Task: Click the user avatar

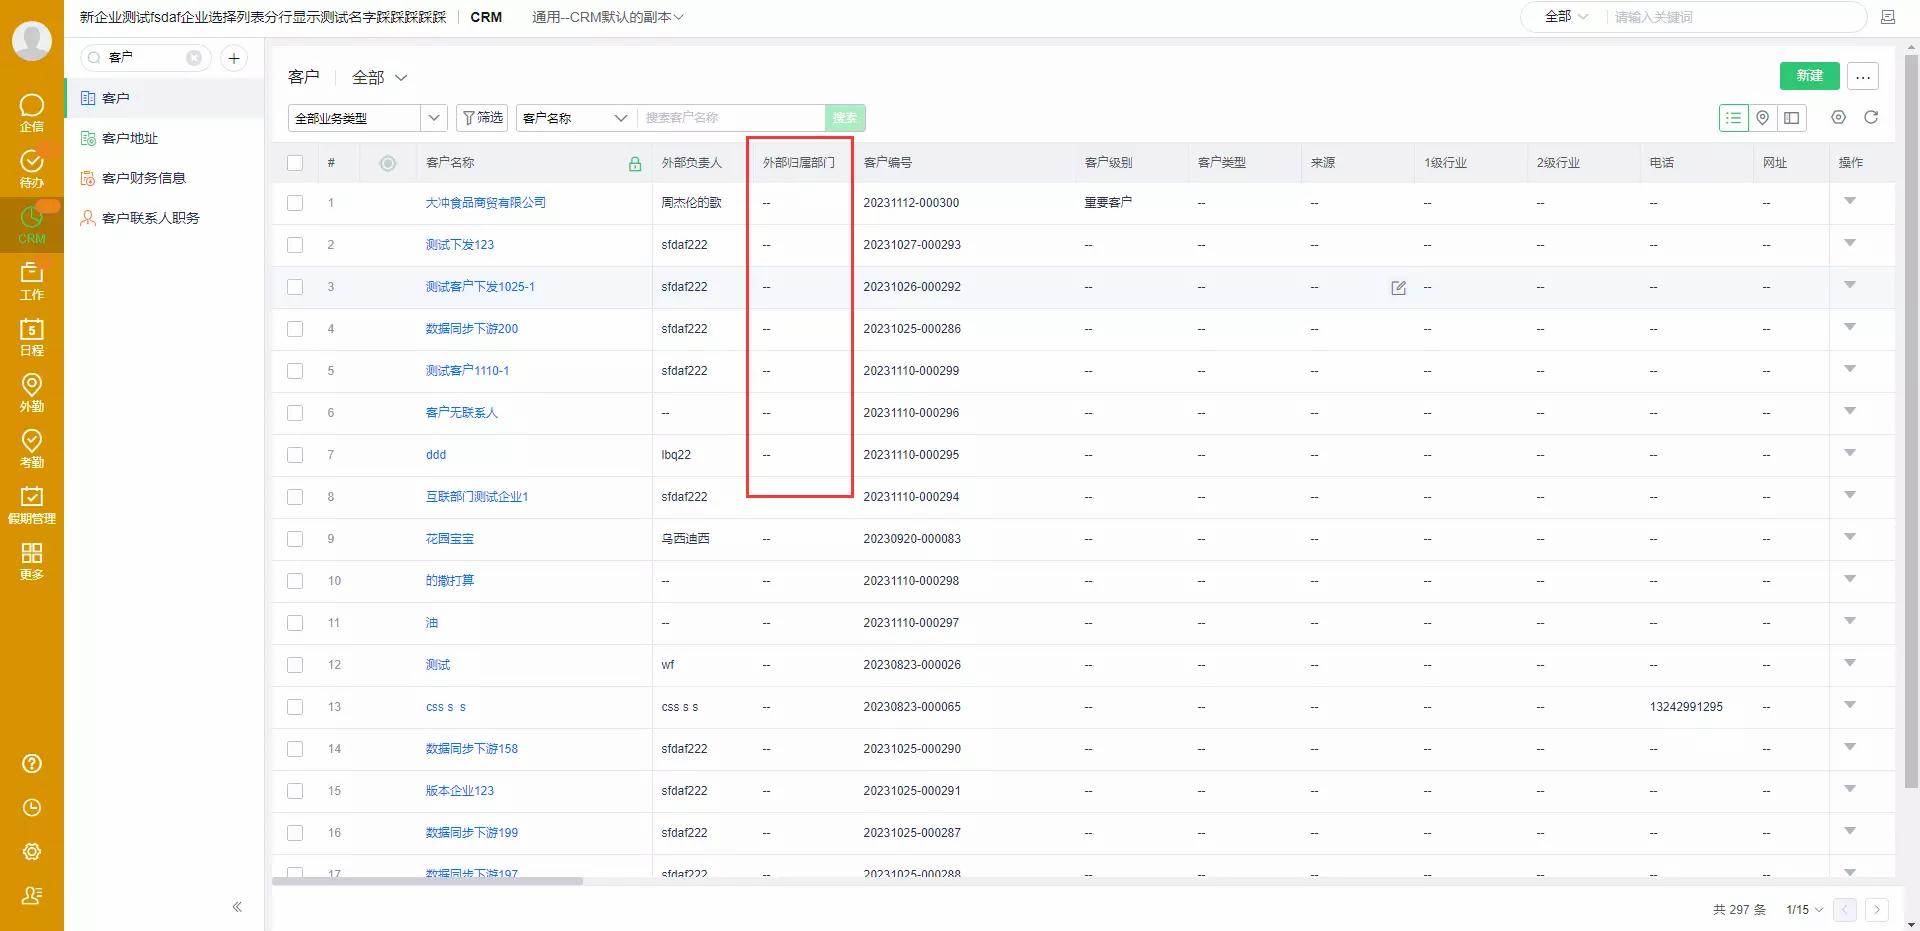Action: click(32, 40)
